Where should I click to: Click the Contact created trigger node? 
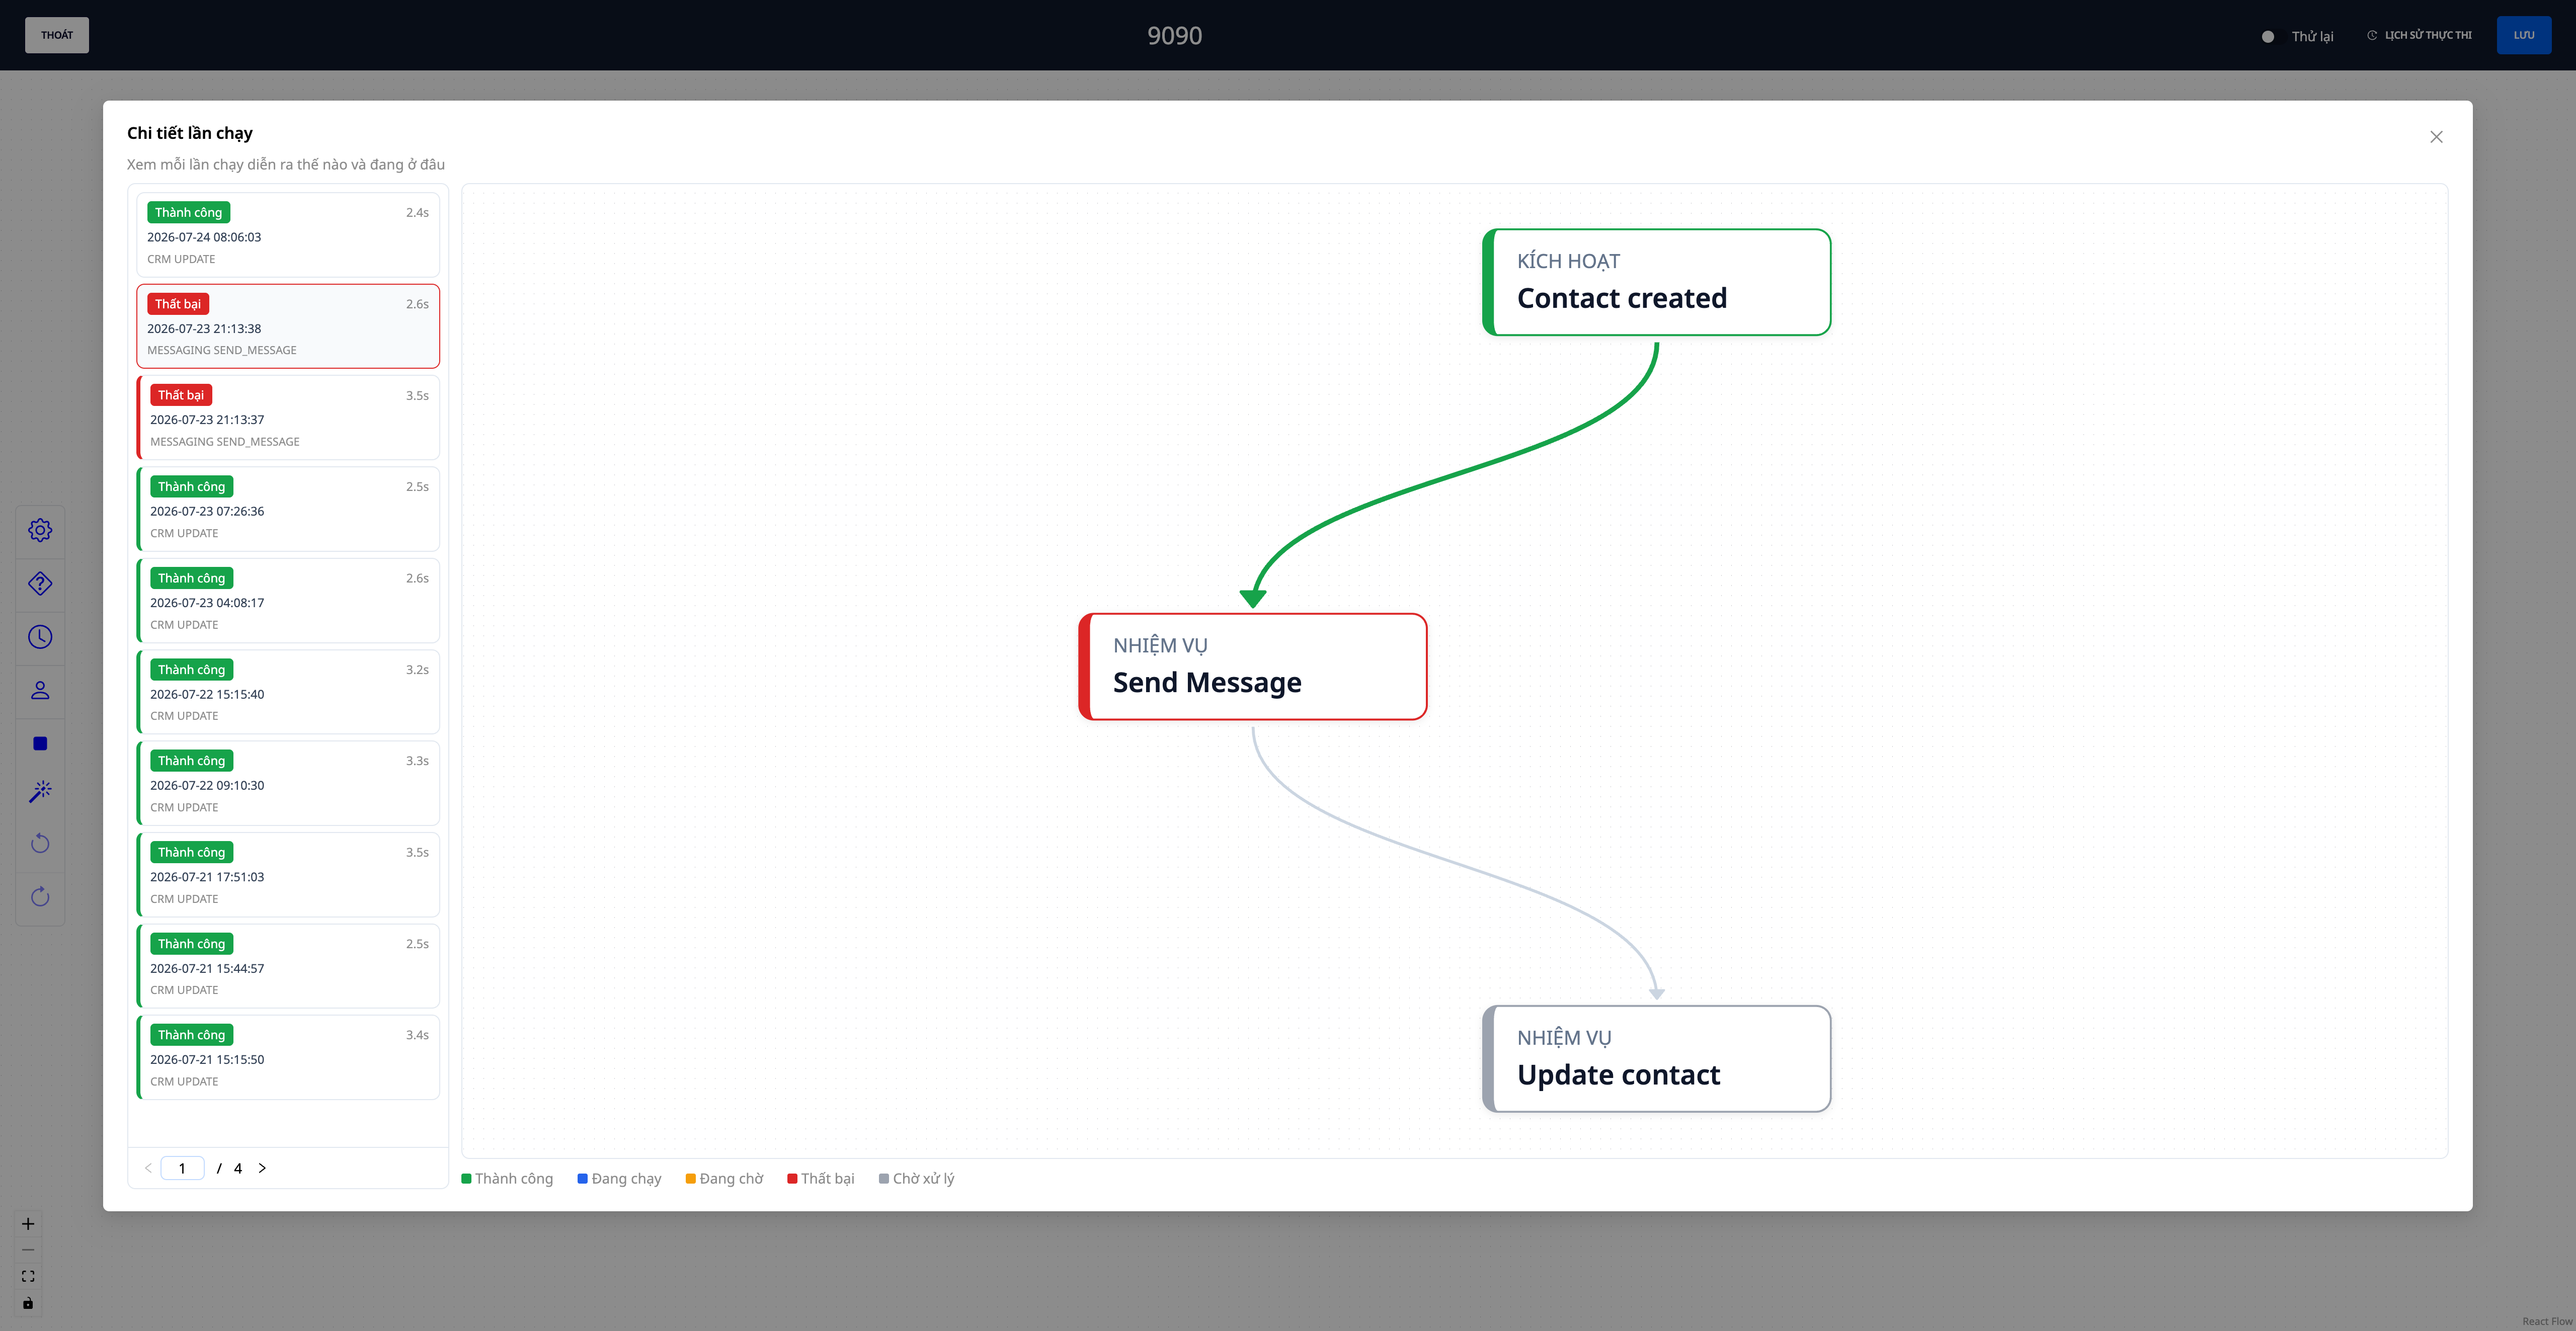1656,282
